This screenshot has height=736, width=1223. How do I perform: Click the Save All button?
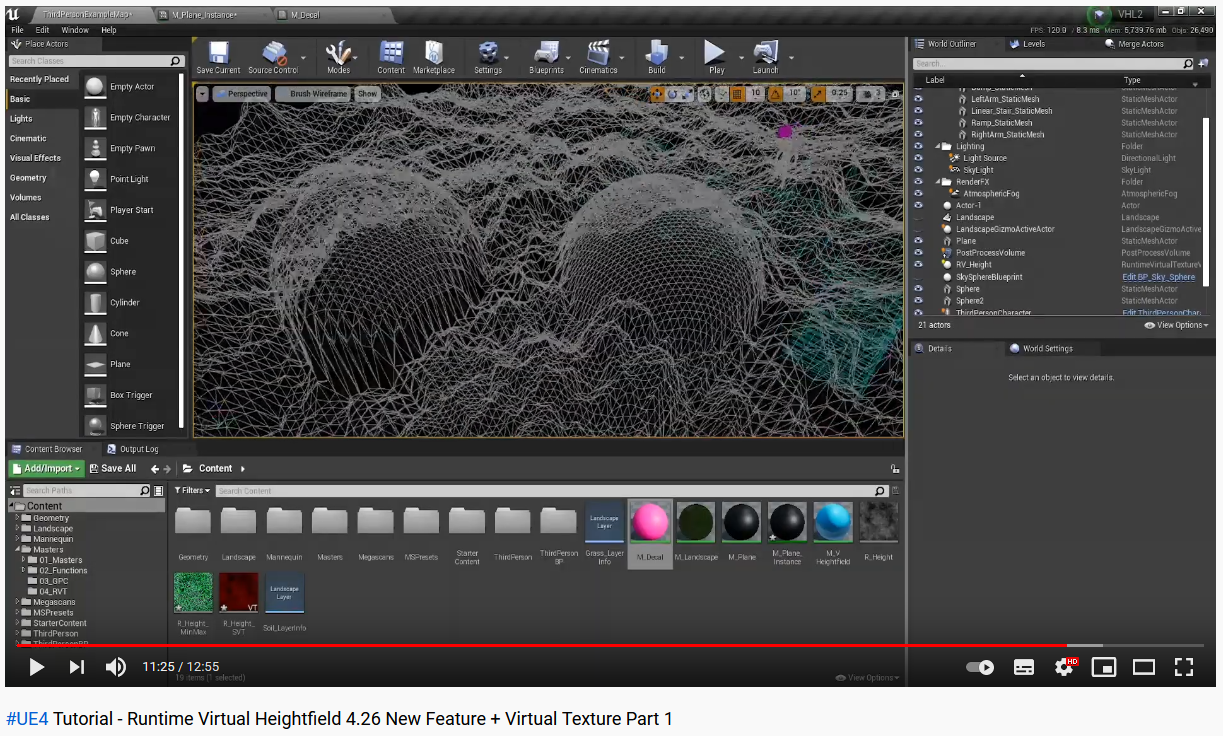pos(112,468)
